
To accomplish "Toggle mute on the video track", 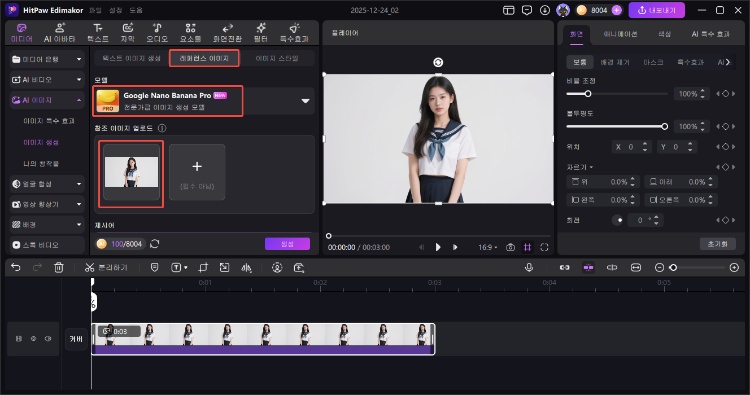I will pyautogui.click(x=48, y=339).
